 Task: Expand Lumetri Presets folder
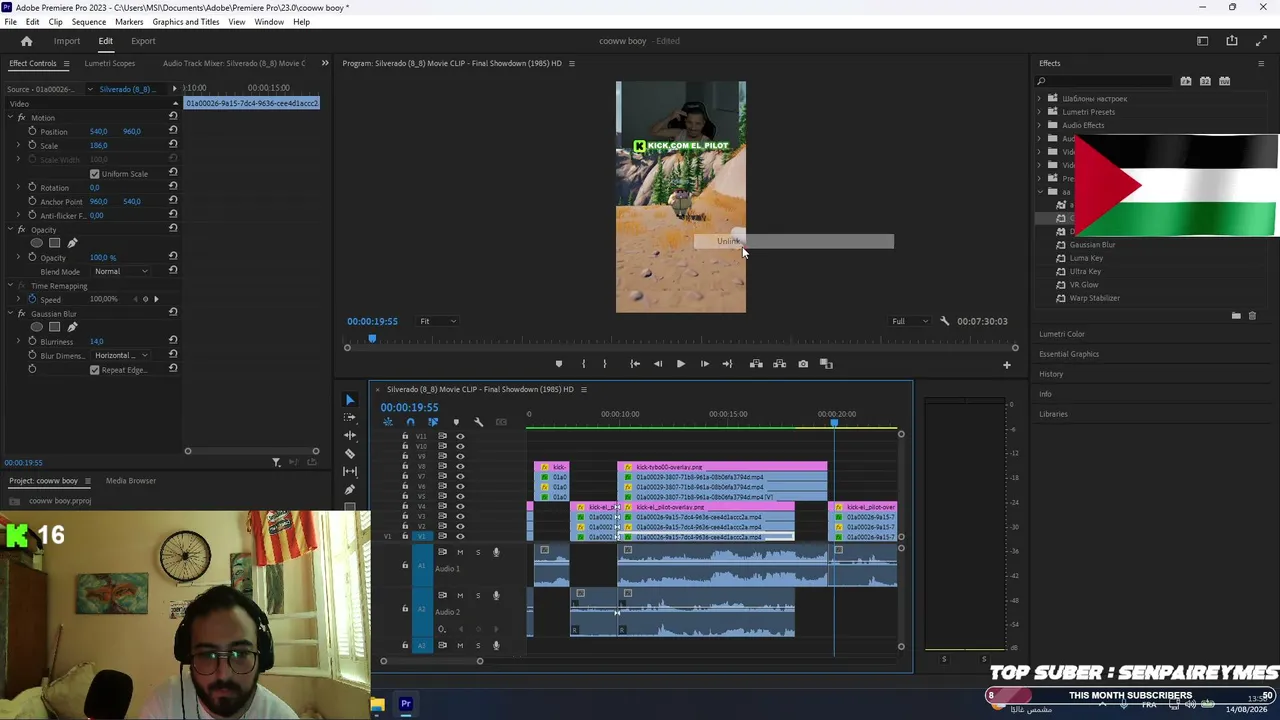click(1039, 112)
